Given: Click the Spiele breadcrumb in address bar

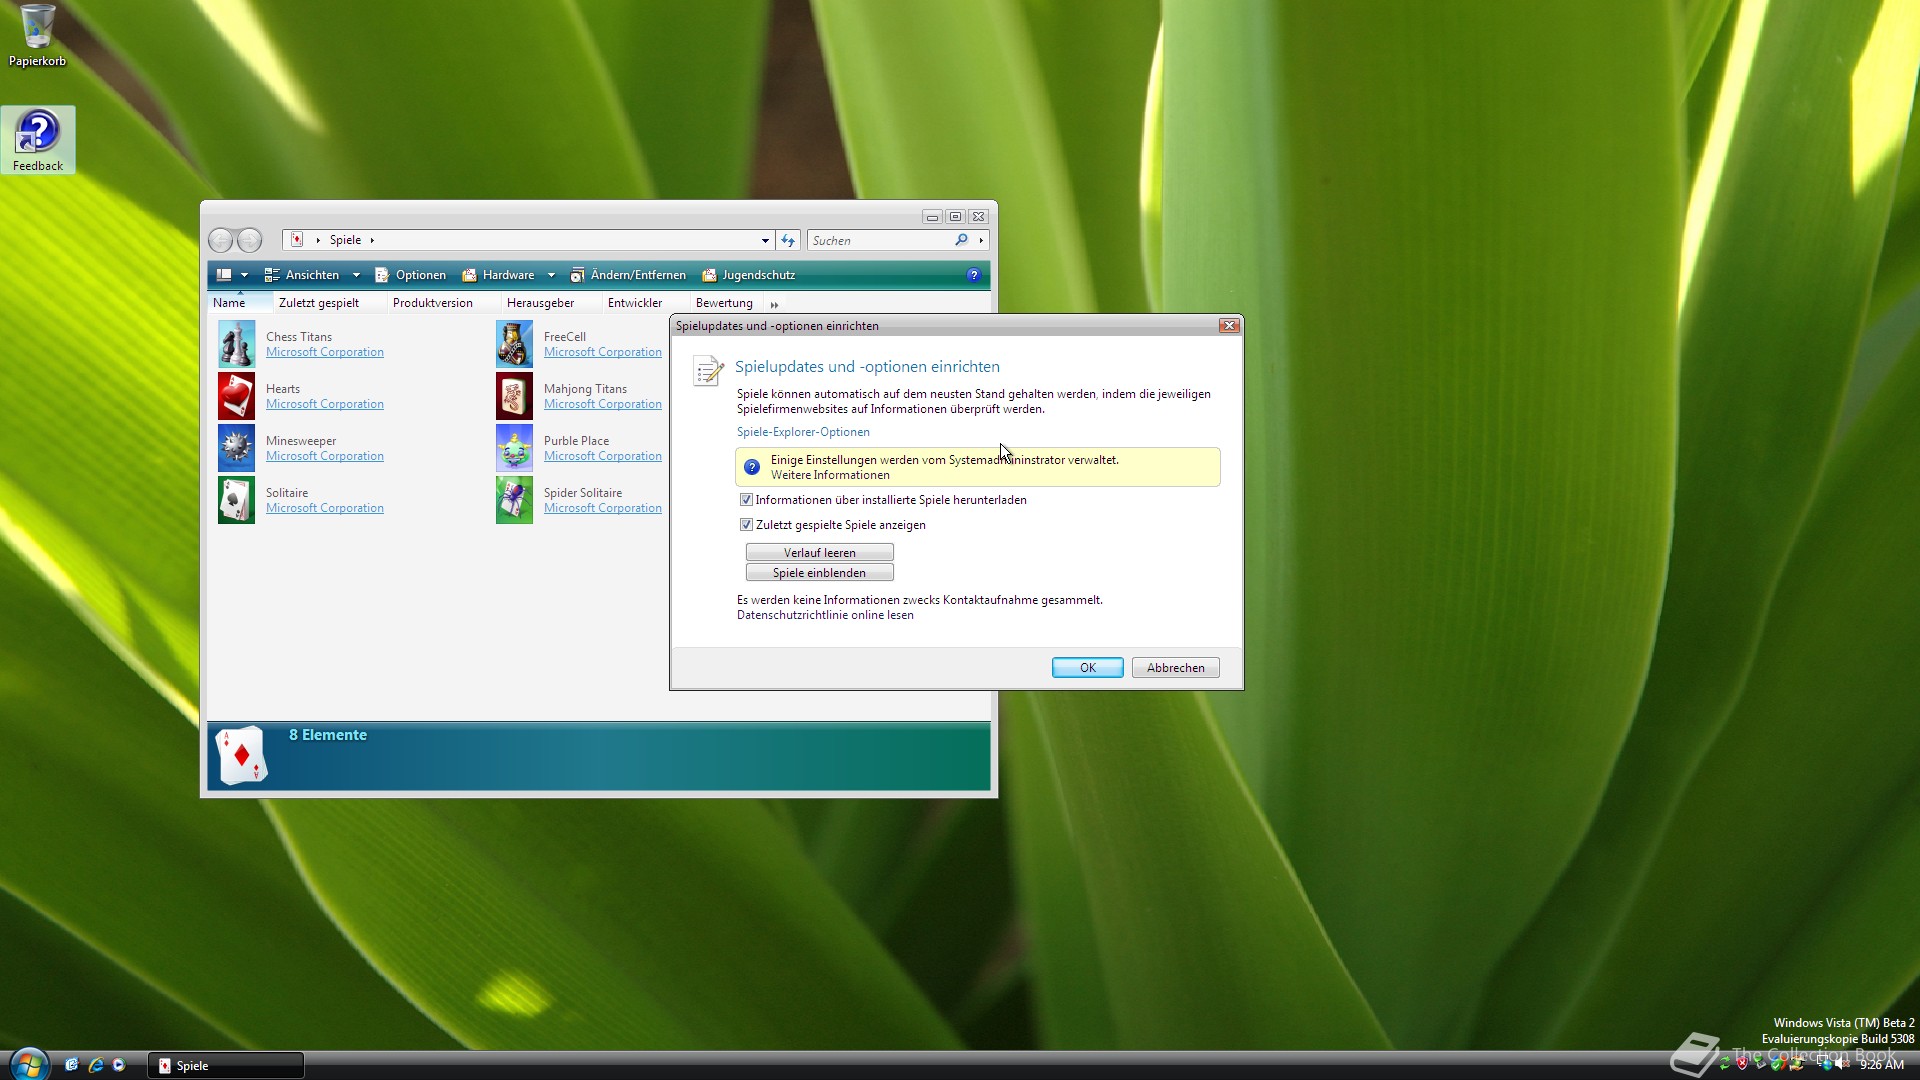Looking at the screenshot, I should tap(345, 240).
